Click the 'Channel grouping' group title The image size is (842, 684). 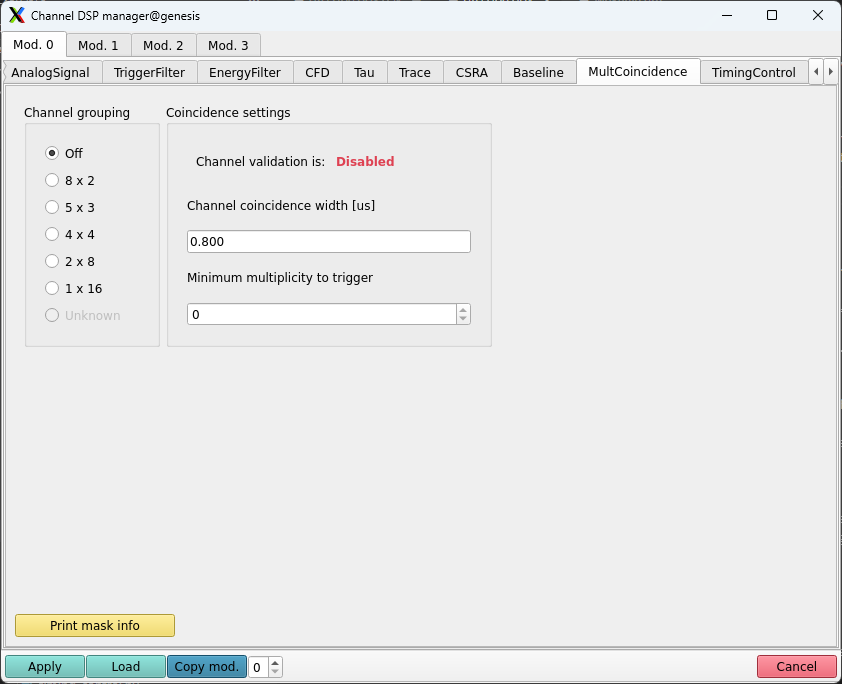77,113
